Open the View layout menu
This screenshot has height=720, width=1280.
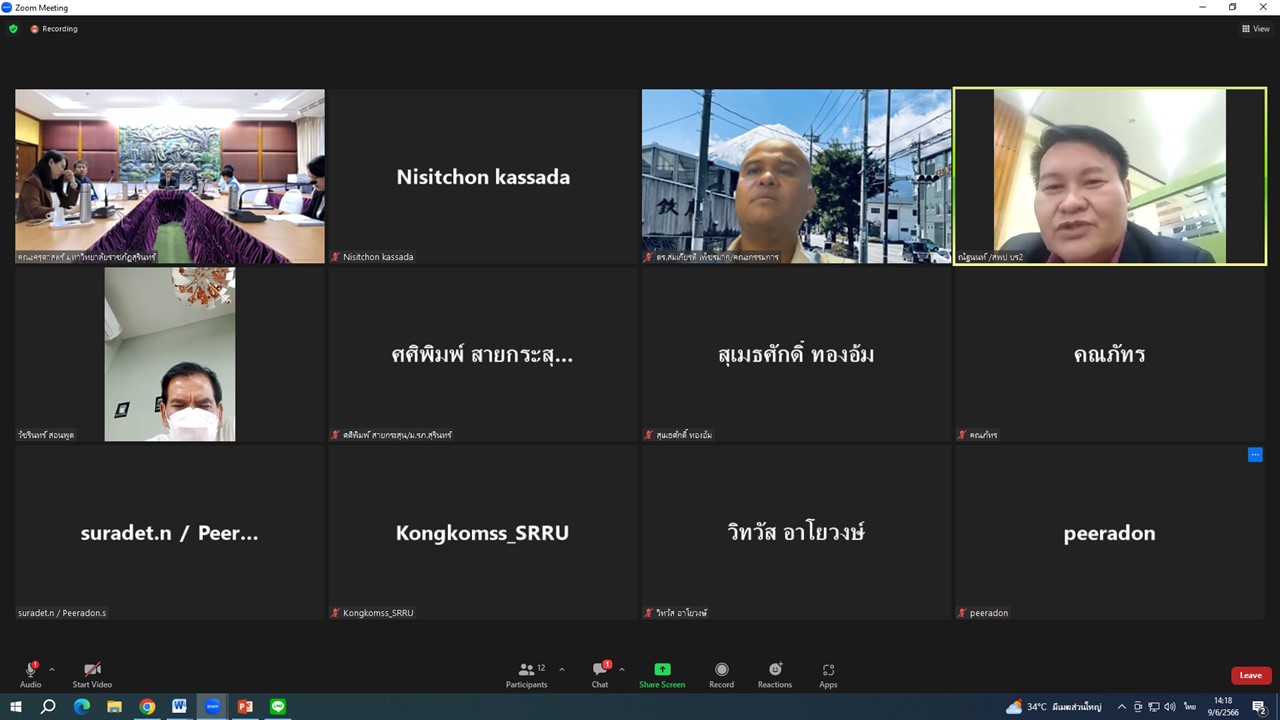1255,29
